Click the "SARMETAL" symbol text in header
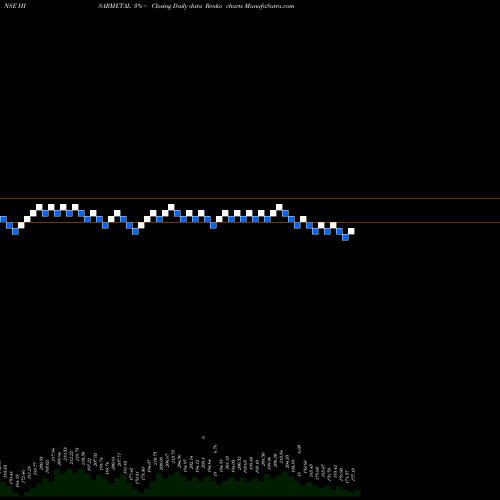Image resolution: width=500 pixels, height=500 pixels. (x=114, y=6)
